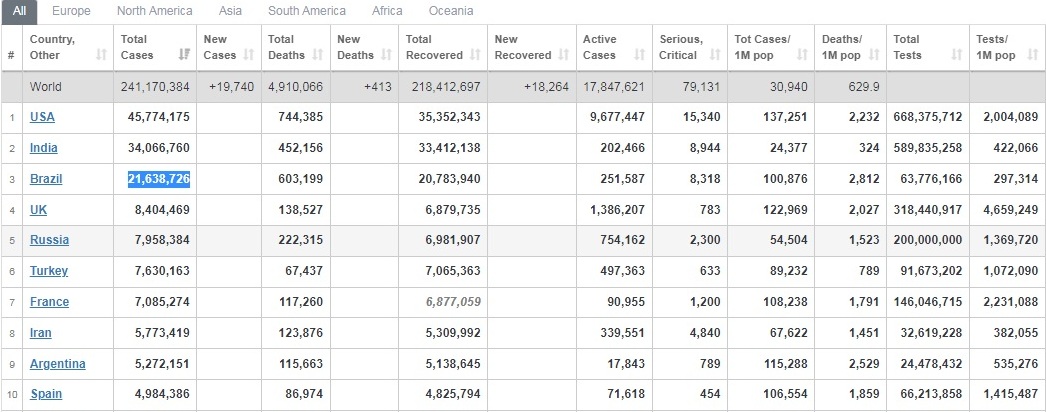The image size is (1046, 412).
Task: Click Iran total tests 32,619,228
Action: pos(931,333)
